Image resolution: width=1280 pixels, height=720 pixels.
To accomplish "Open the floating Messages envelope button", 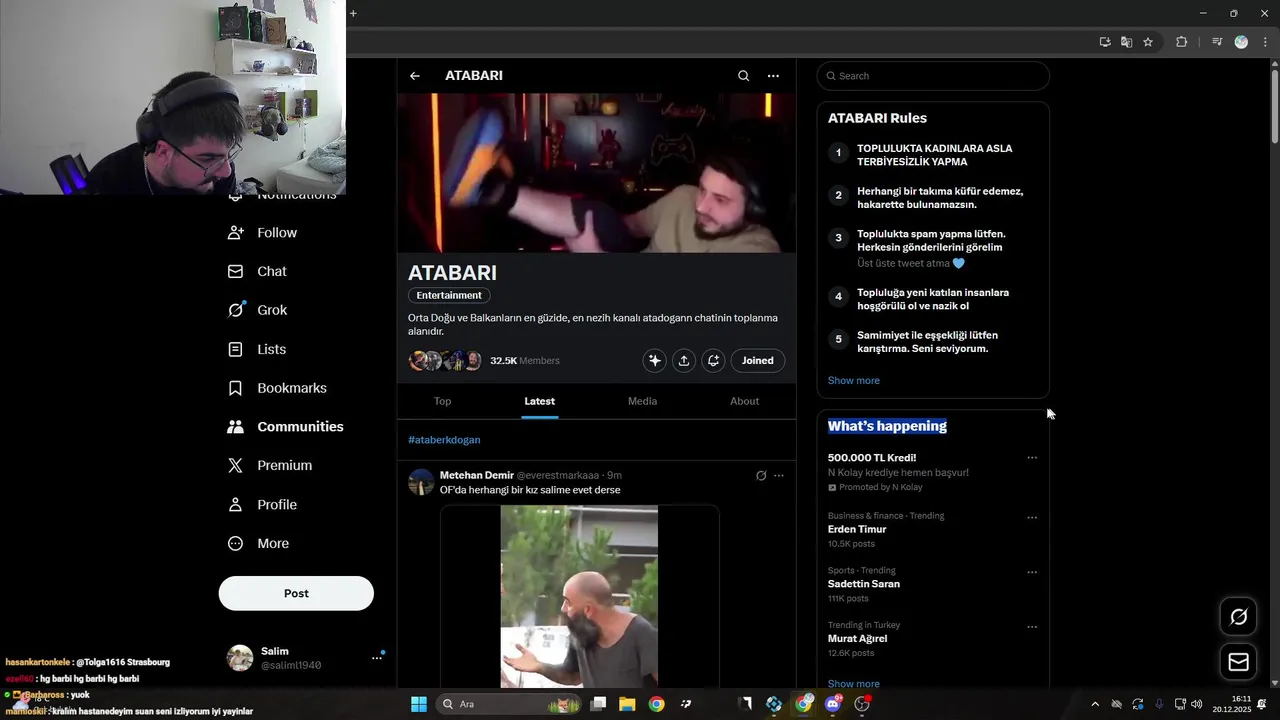I will coord(1238,662).
